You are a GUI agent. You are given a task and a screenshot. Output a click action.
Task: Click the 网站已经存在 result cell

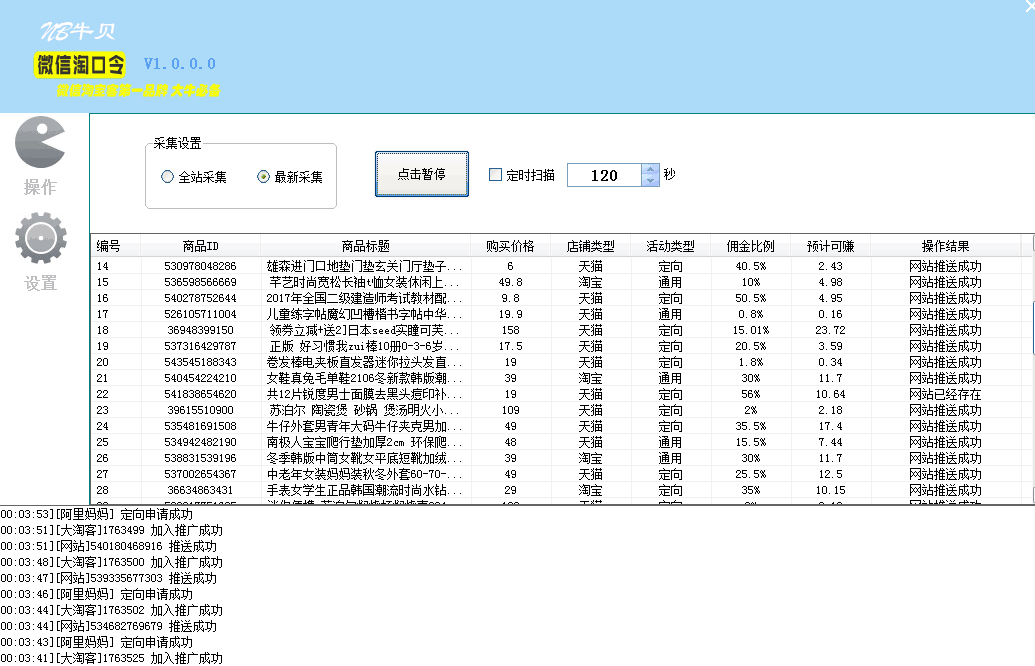pyautogui.click(x=945, y=394)
